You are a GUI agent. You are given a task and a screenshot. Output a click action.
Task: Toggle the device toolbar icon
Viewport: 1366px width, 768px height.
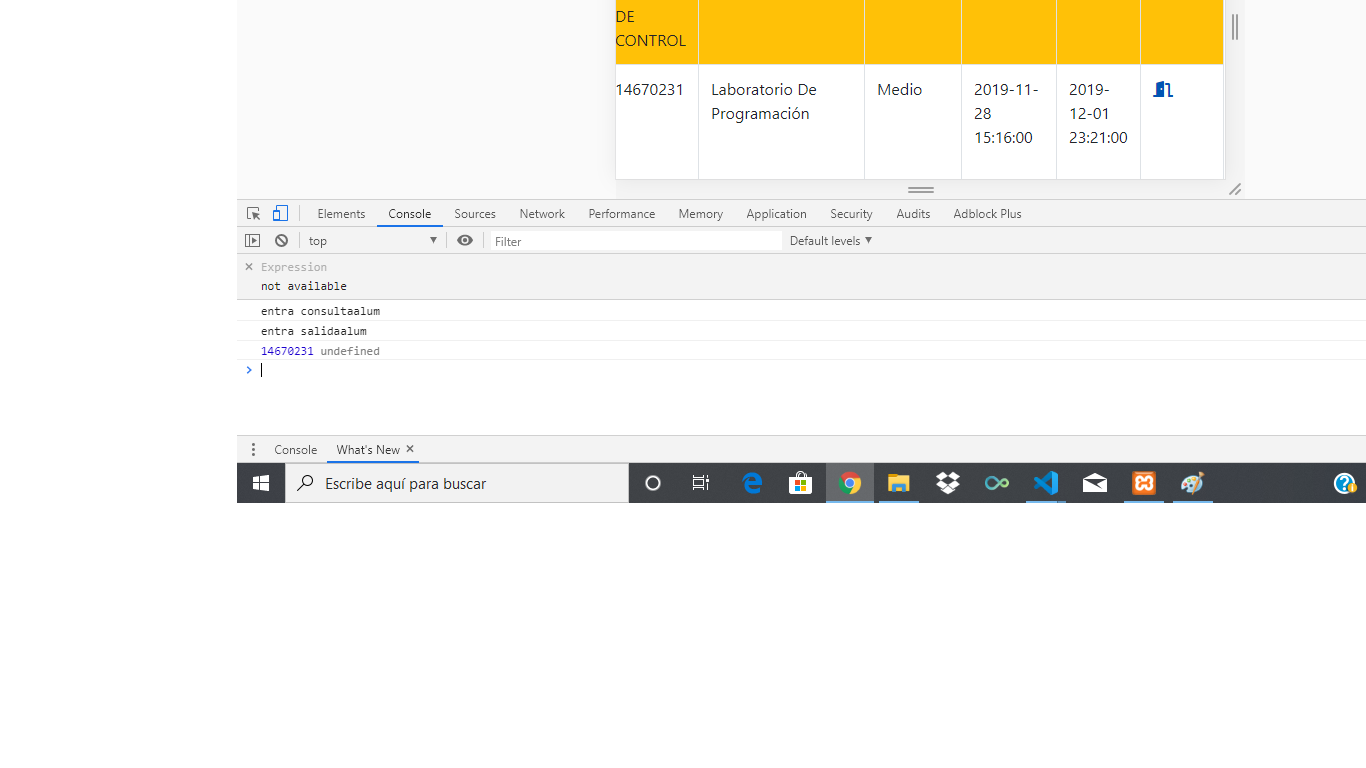coord(281,214)
